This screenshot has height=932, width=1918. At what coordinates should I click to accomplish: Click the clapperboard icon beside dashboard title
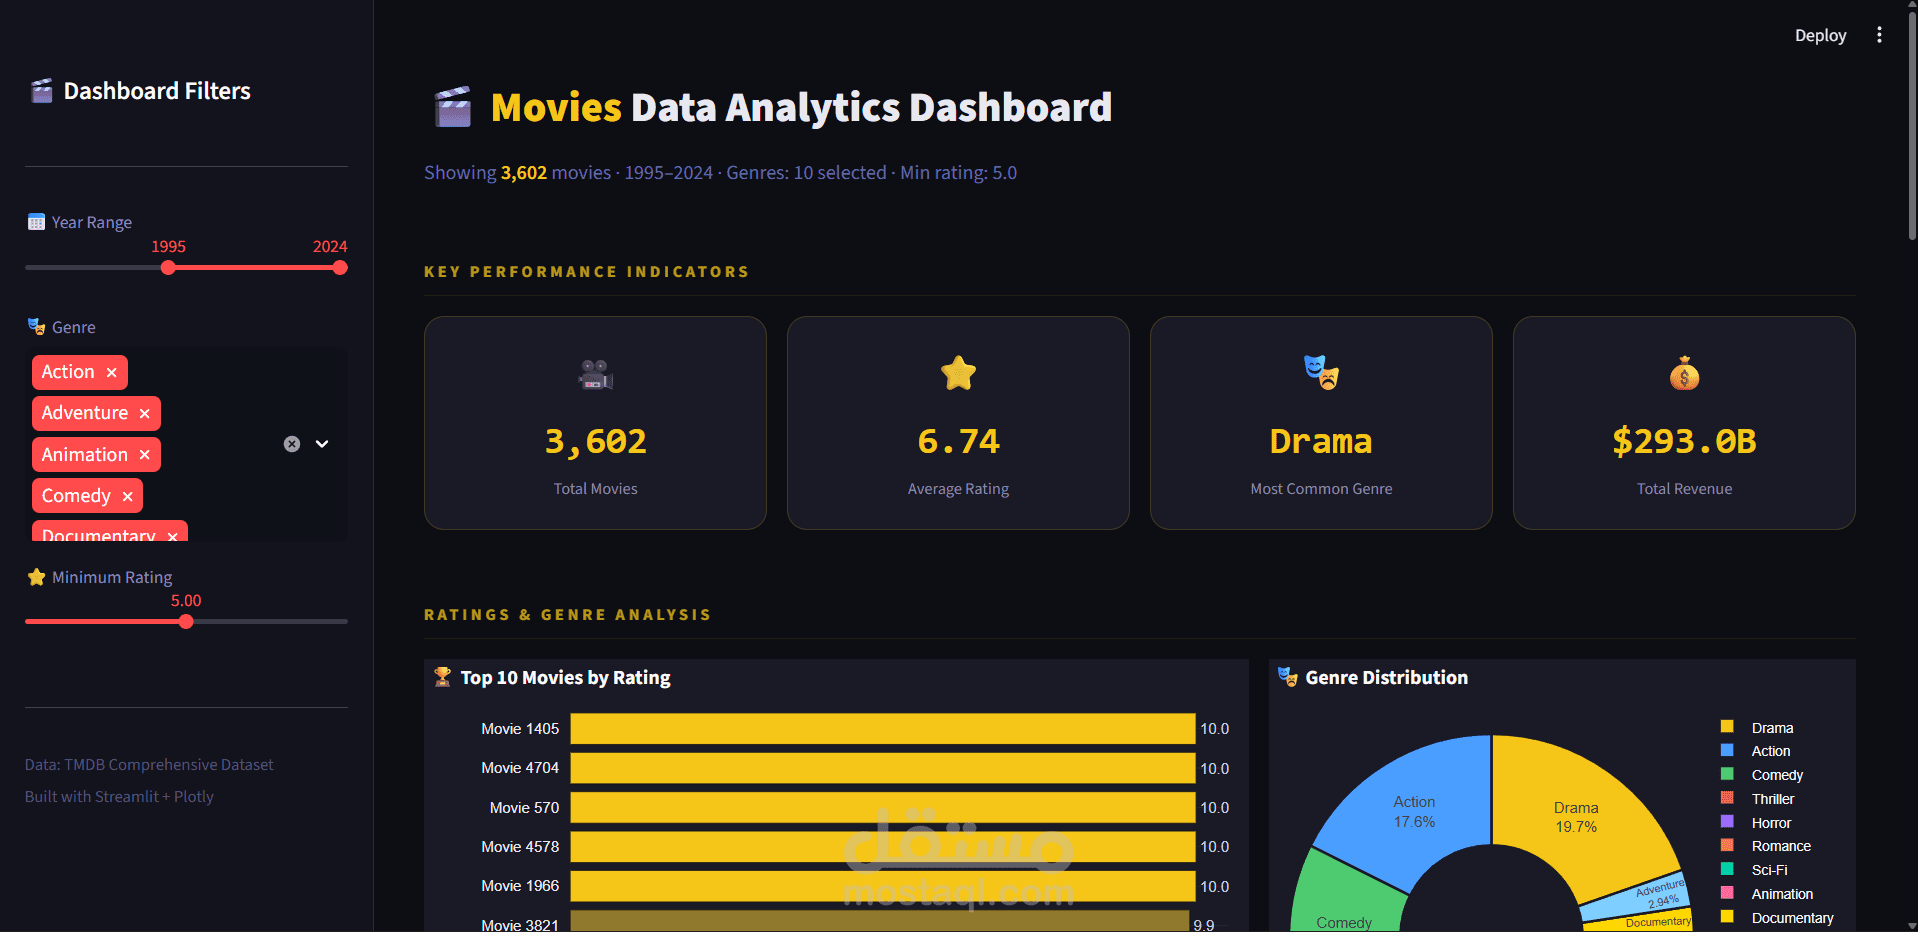(x=453, y=107)
